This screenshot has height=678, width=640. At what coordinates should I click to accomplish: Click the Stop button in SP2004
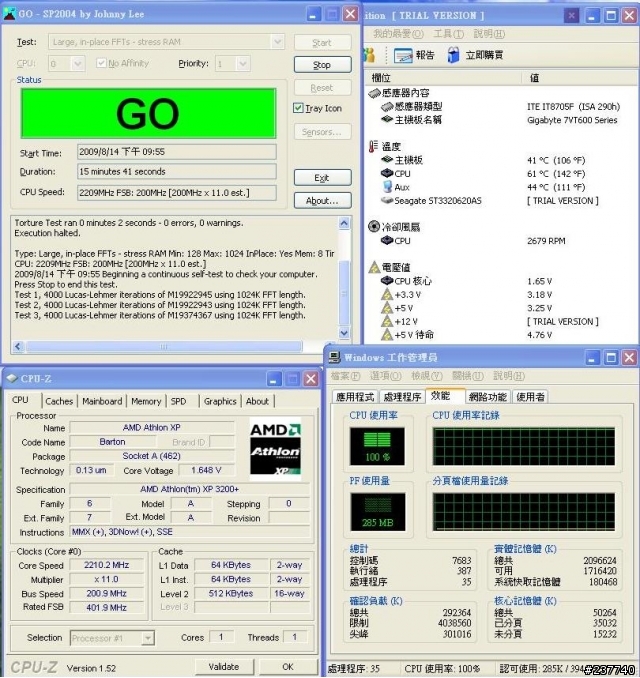point(322,65)
